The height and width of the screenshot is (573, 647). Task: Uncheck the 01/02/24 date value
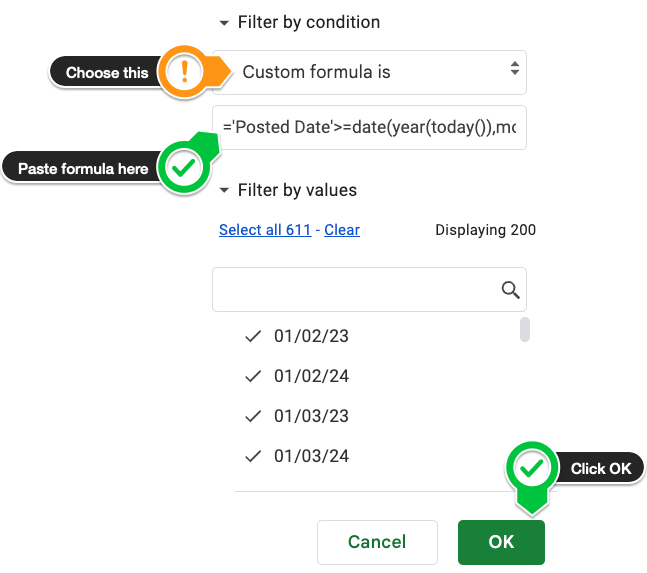(x=297, y=376)
